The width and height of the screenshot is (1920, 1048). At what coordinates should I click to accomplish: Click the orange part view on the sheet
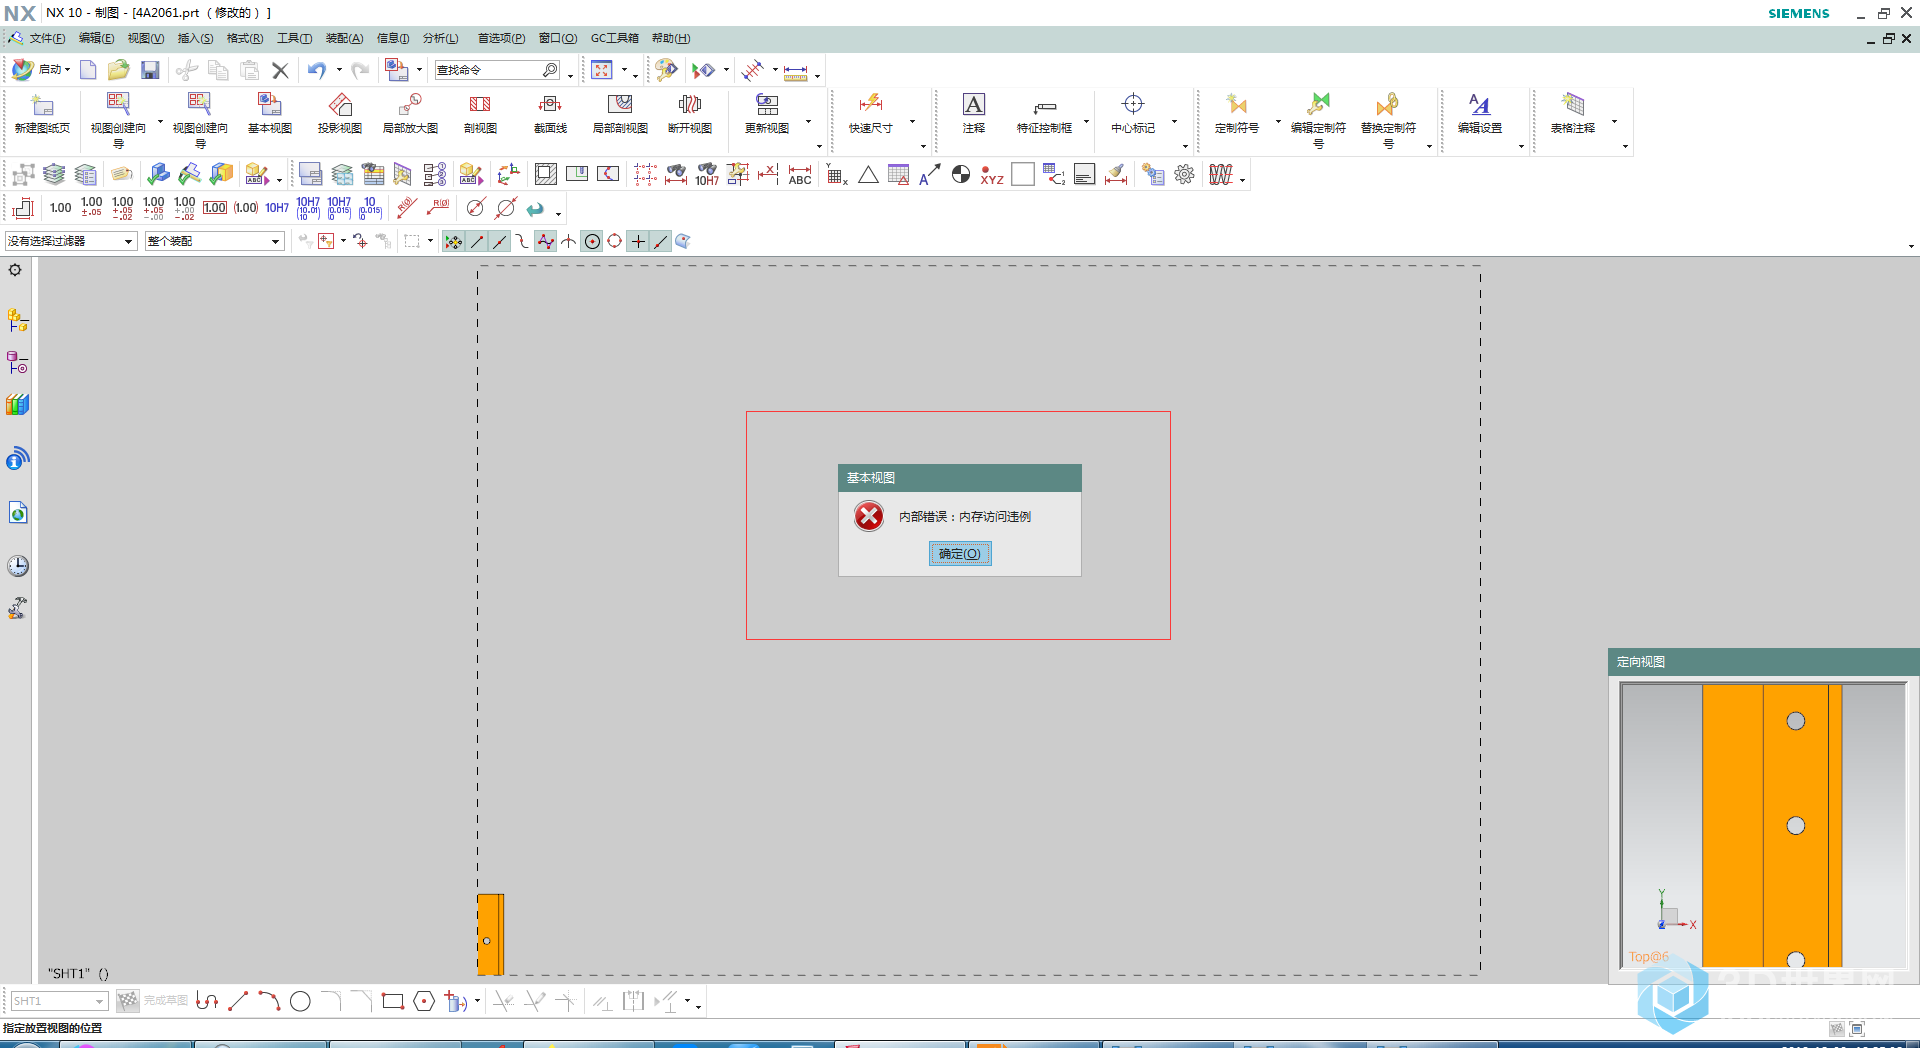490,935
